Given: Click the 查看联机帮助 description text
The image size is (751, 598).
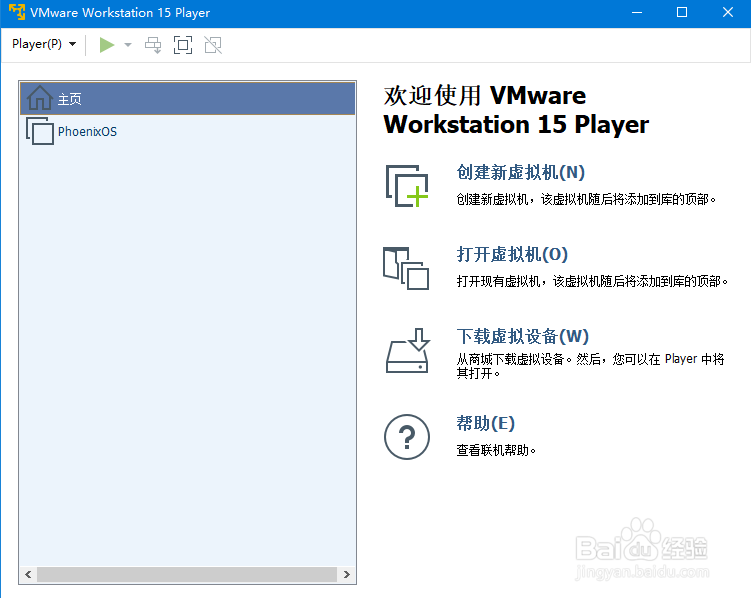Looking at the screenshot, I should tap(496, 450).
